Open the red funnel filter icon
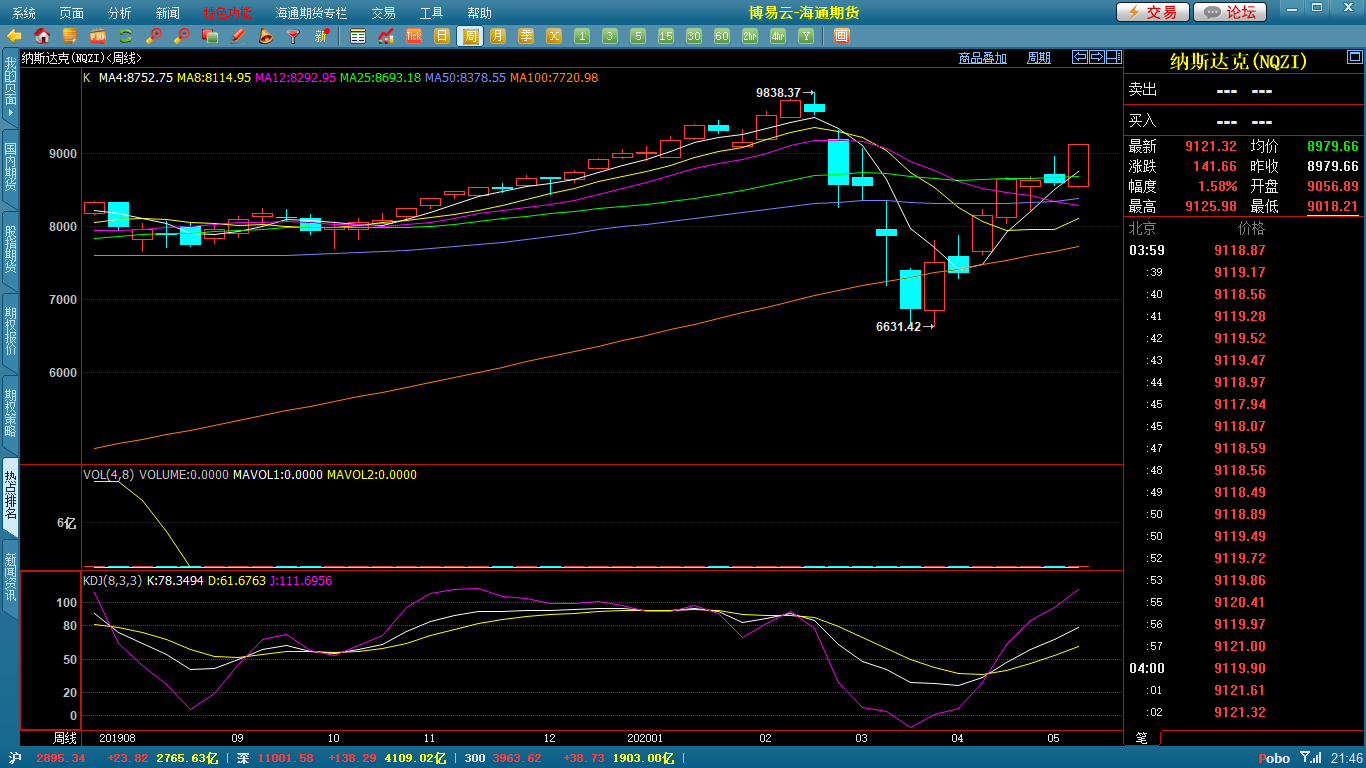 (294, 36)
